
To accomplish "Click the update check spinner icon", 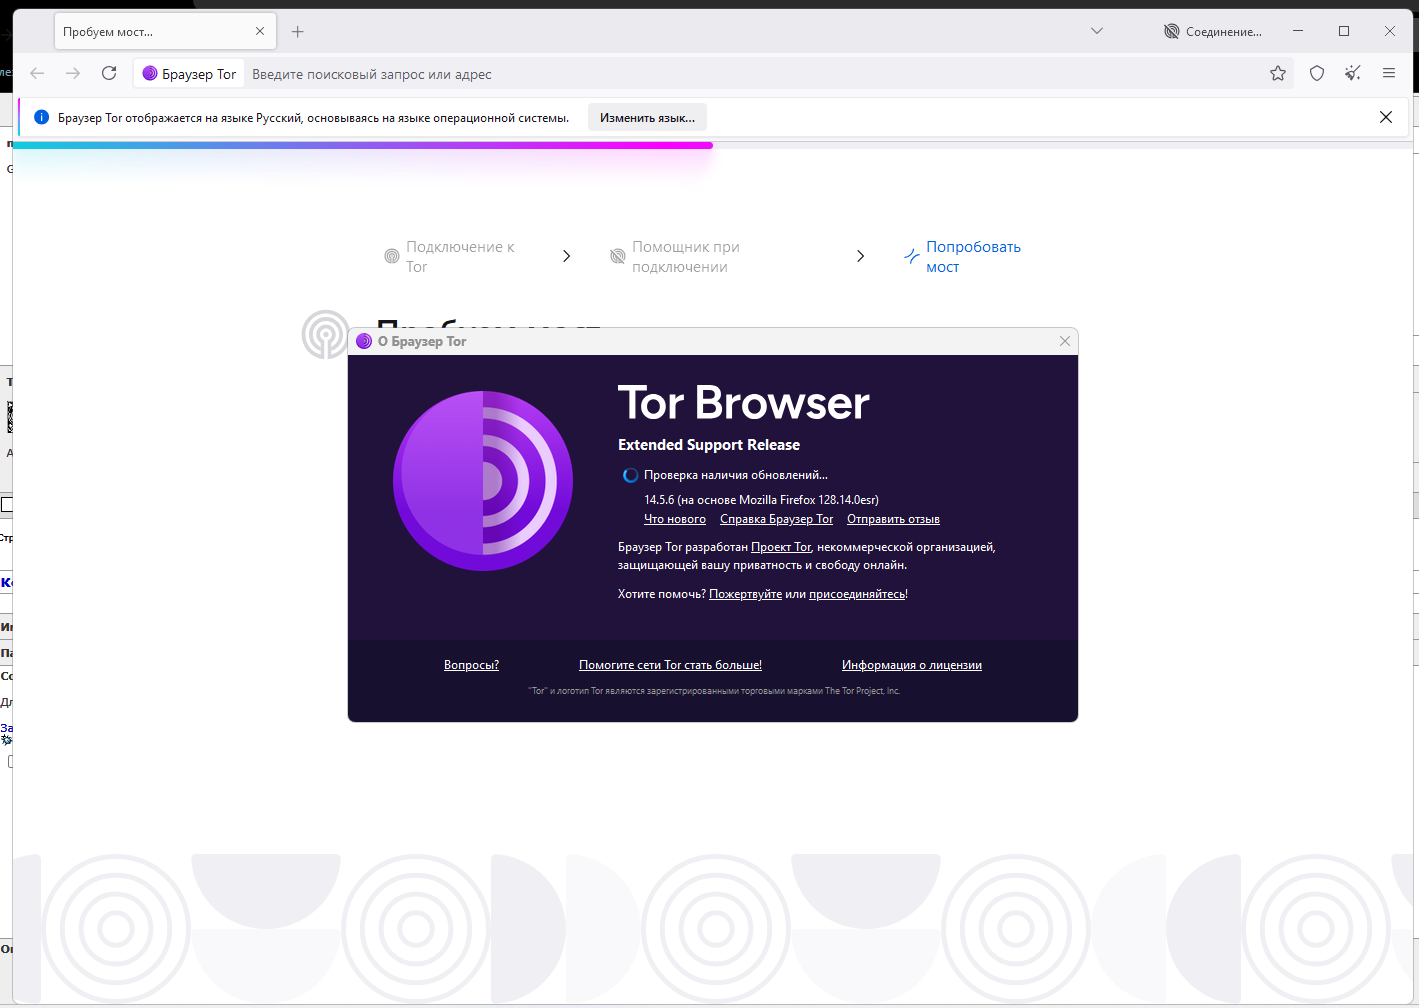I will [630, 475].
